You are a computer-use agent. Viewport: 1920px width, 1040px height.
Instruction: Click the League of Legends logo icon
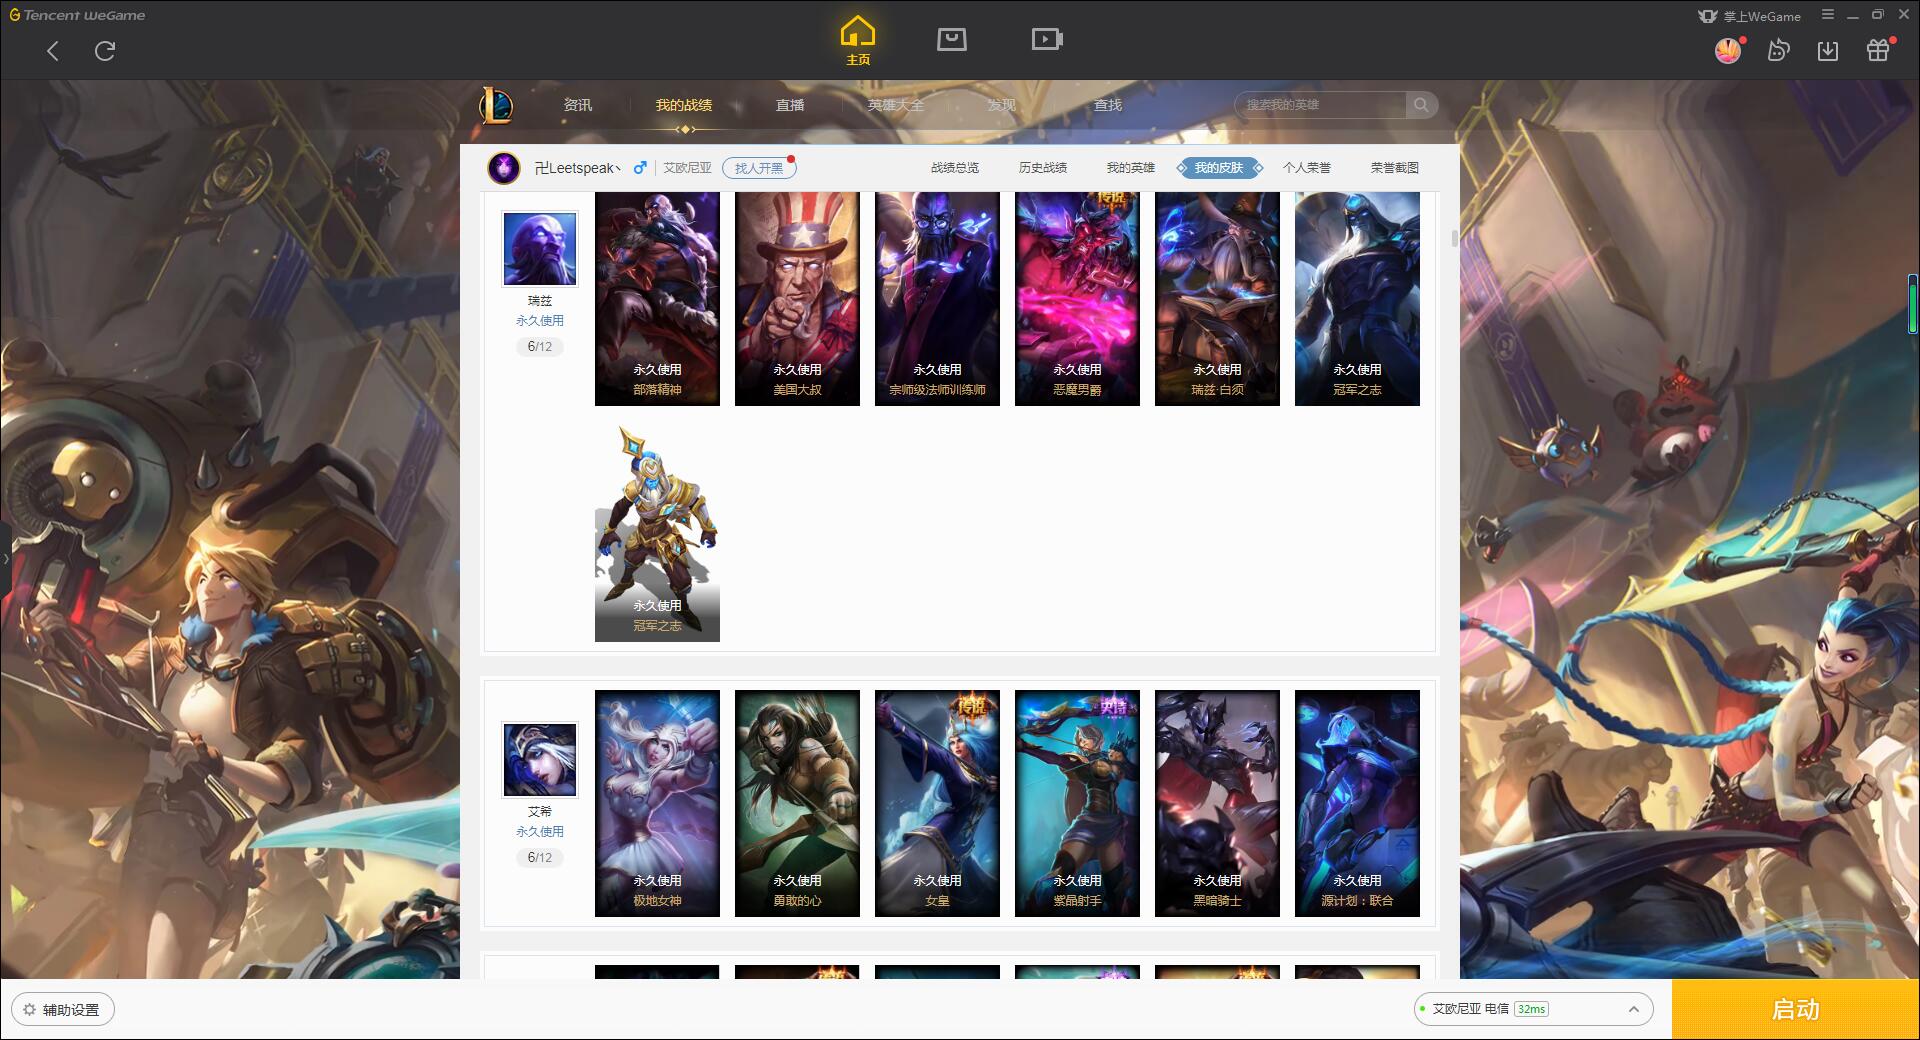coord(497,105)
